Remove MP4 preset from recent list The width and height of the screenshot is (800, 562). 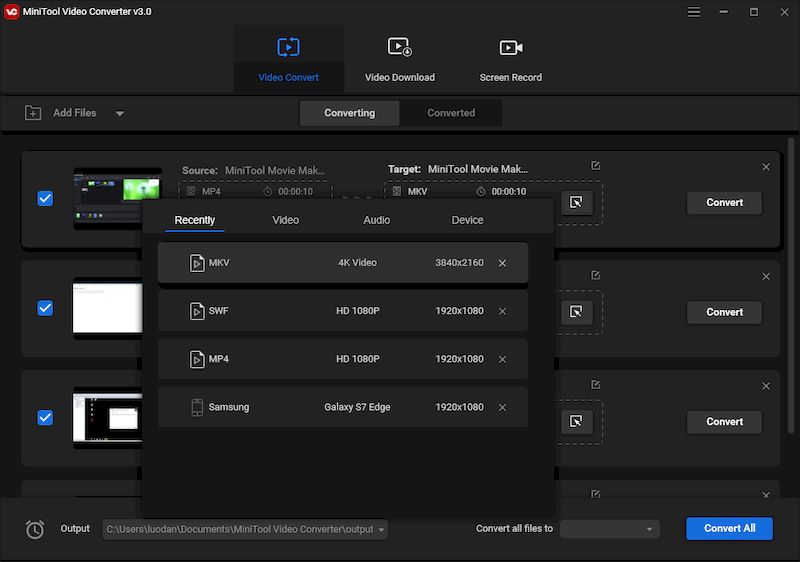[x=503, y=360]
